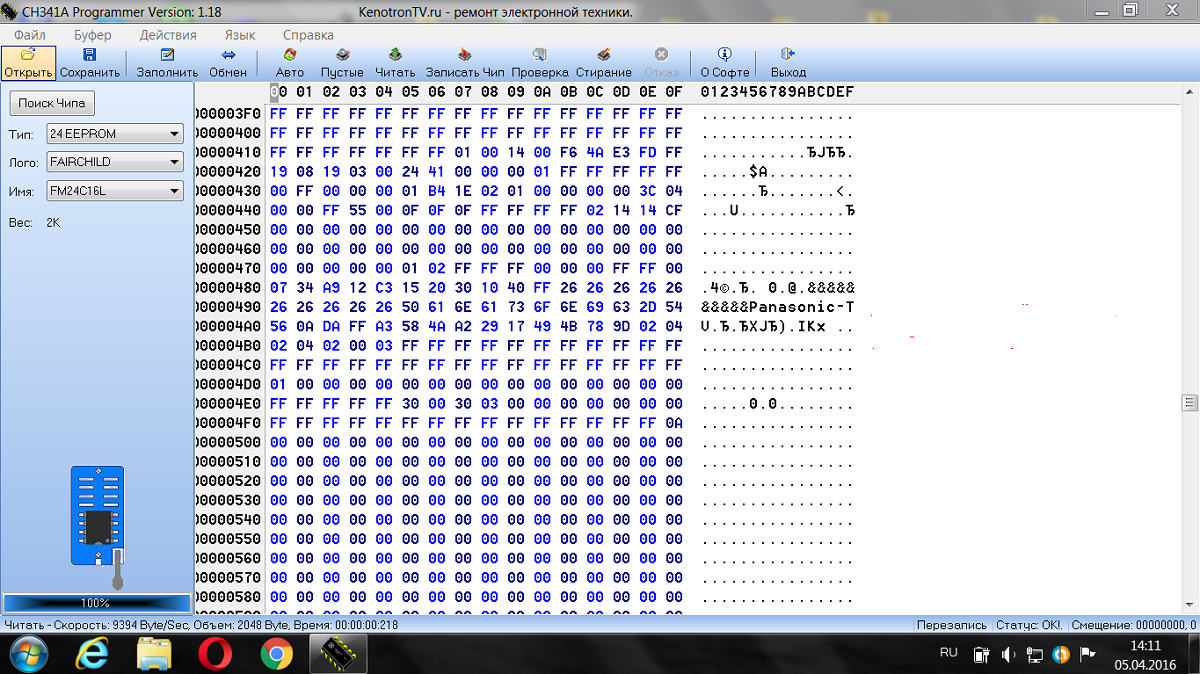Open the Действия menu

pos(167,34)
